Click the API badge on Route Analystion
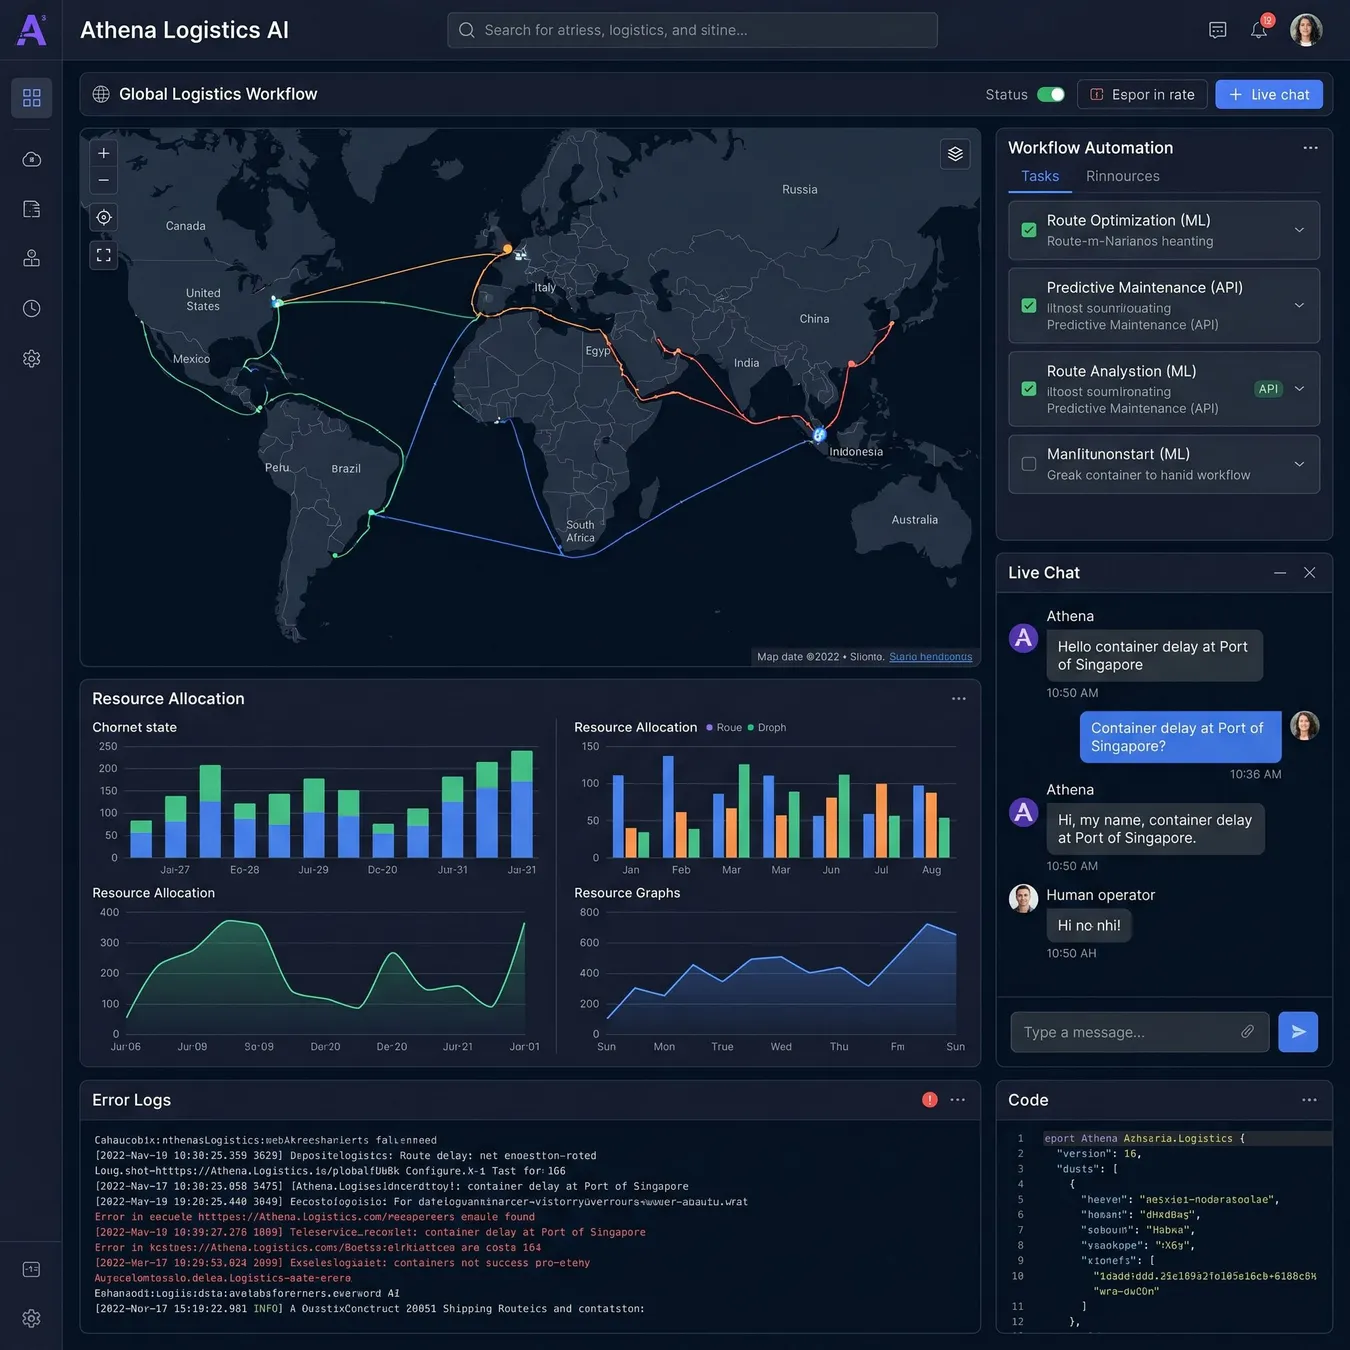 pyautogui.click(x=1268, y=389)
